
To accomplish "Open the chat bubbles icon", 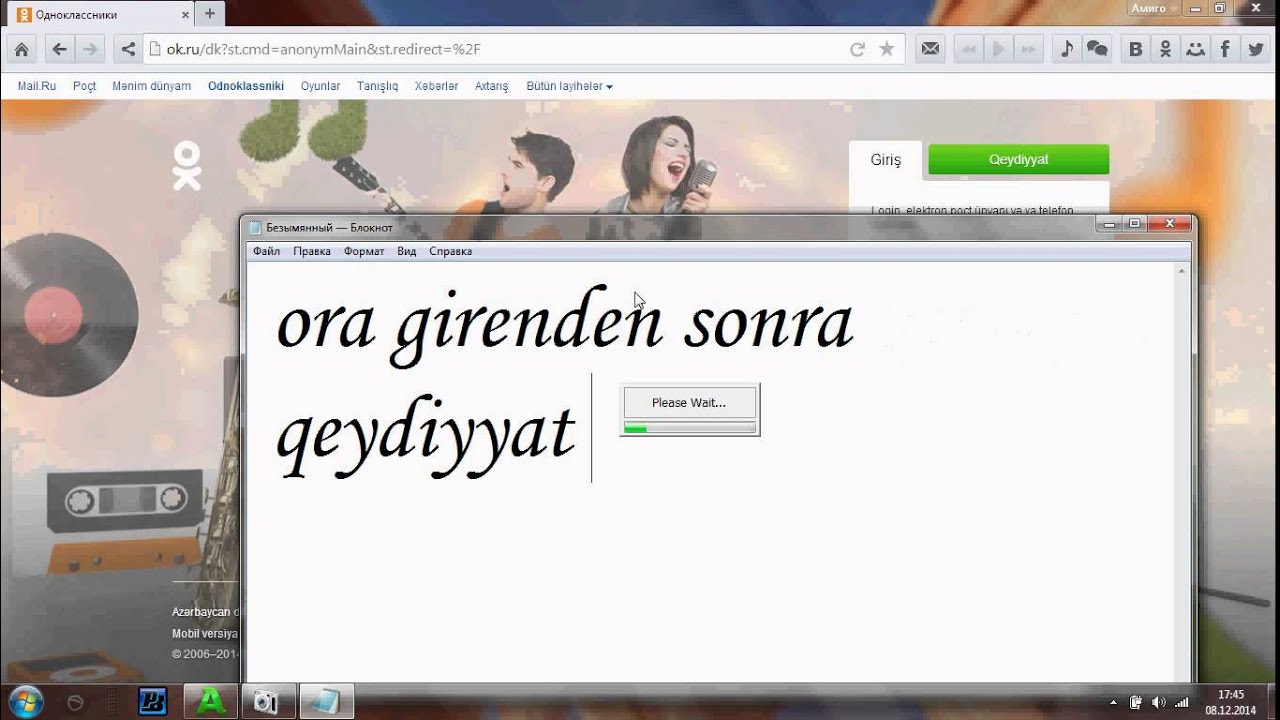I will [x=1097, y=49].
